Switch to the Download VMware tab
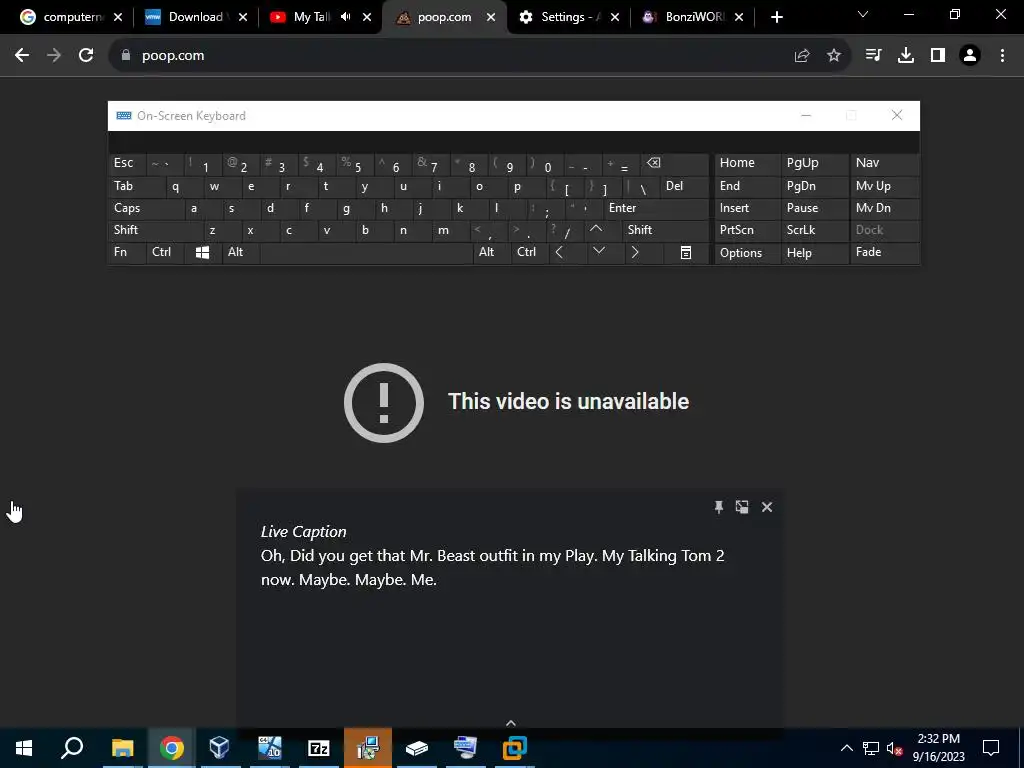Image resolution: width=1024 pixels, height=768 pixels. (188, 18)
